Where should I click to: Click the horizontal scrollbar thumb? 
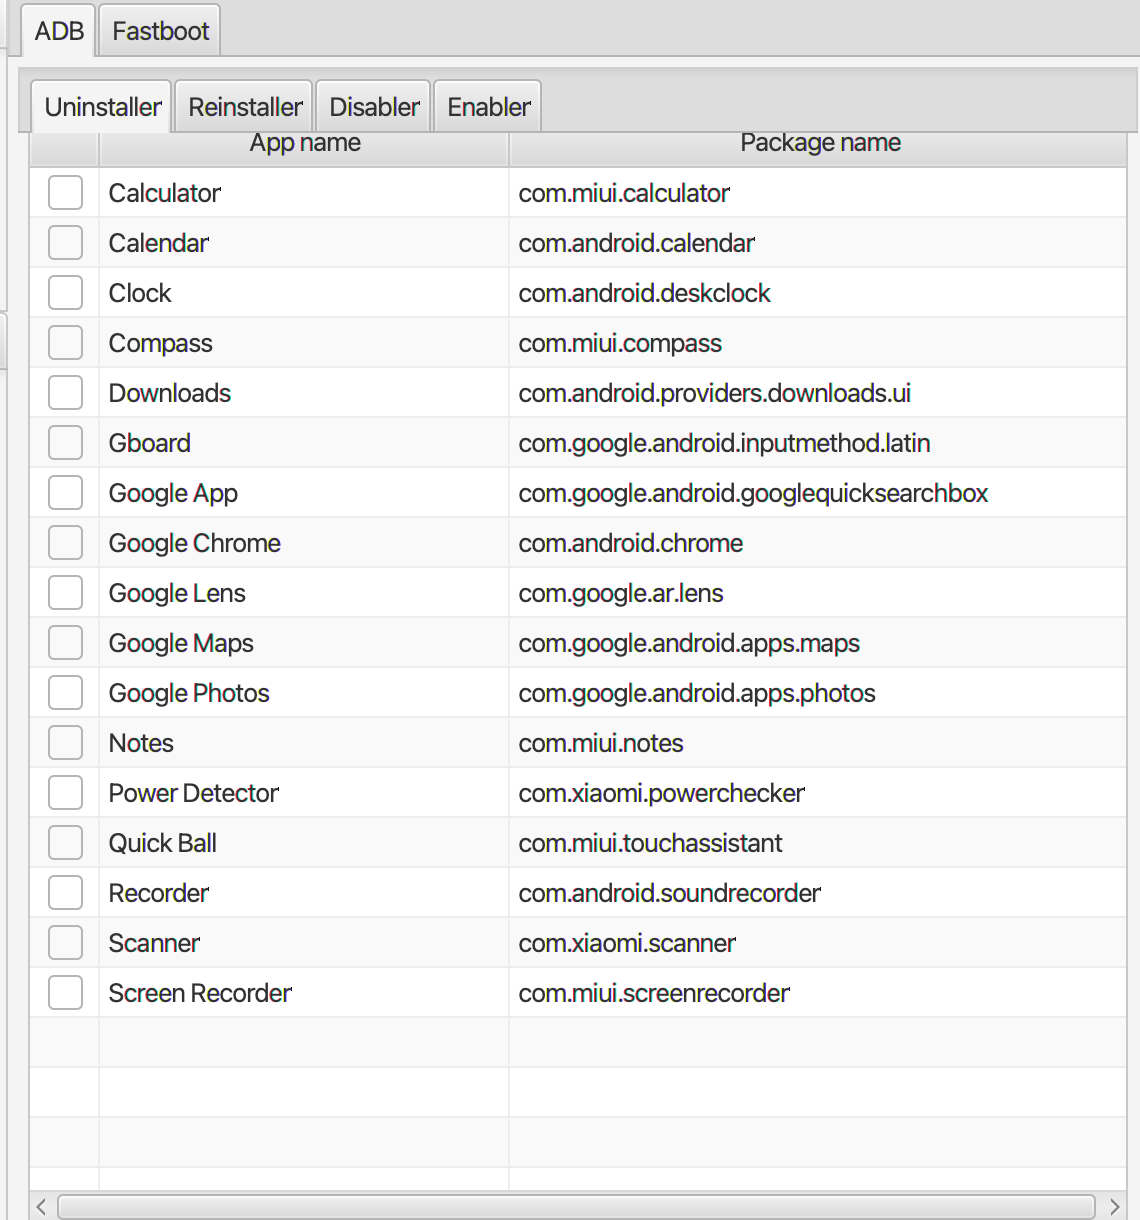click(x=576, y=1206)
